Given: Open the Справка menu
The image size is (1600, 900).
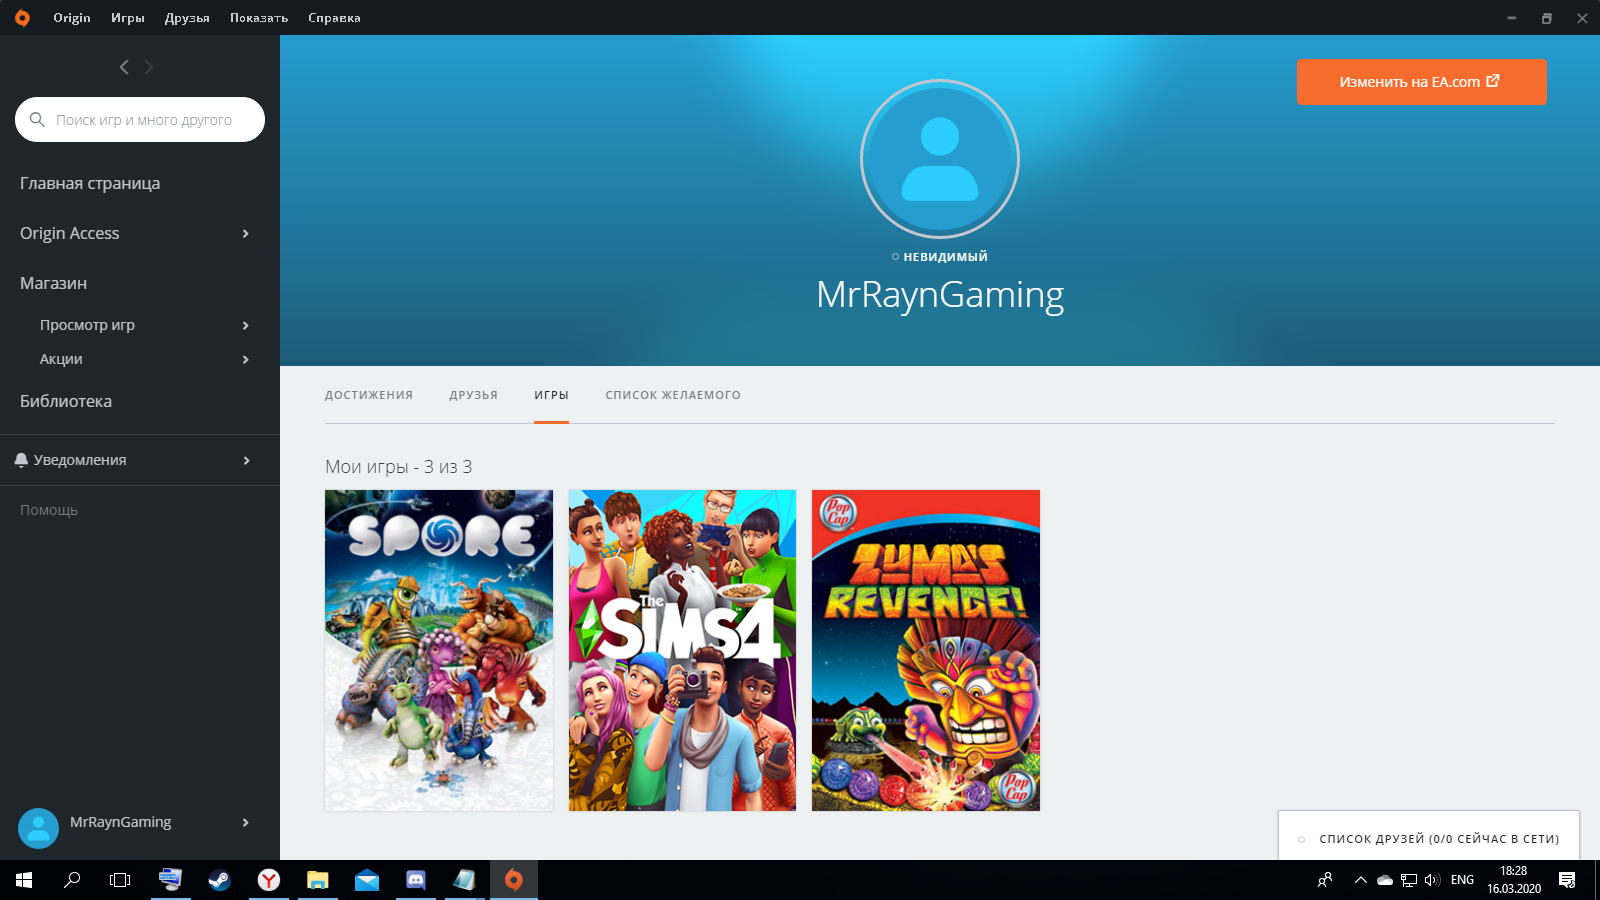Looking at the screenshot, I should [334, 18].
